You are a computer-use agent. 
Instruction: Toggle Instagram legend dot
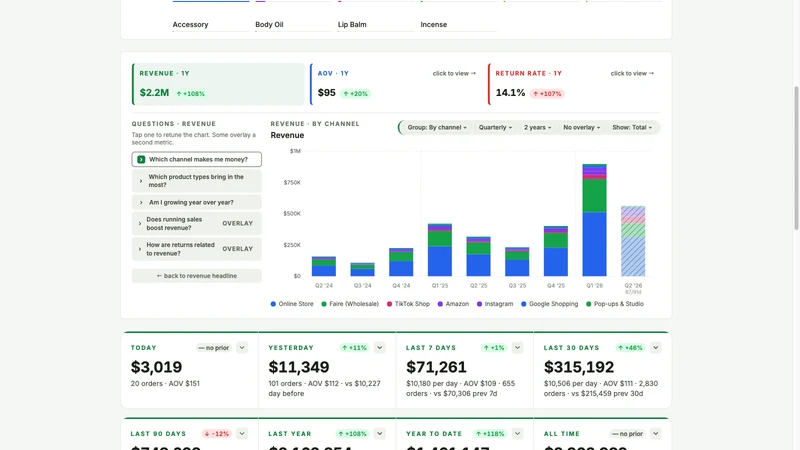click(x=479, y=304)
